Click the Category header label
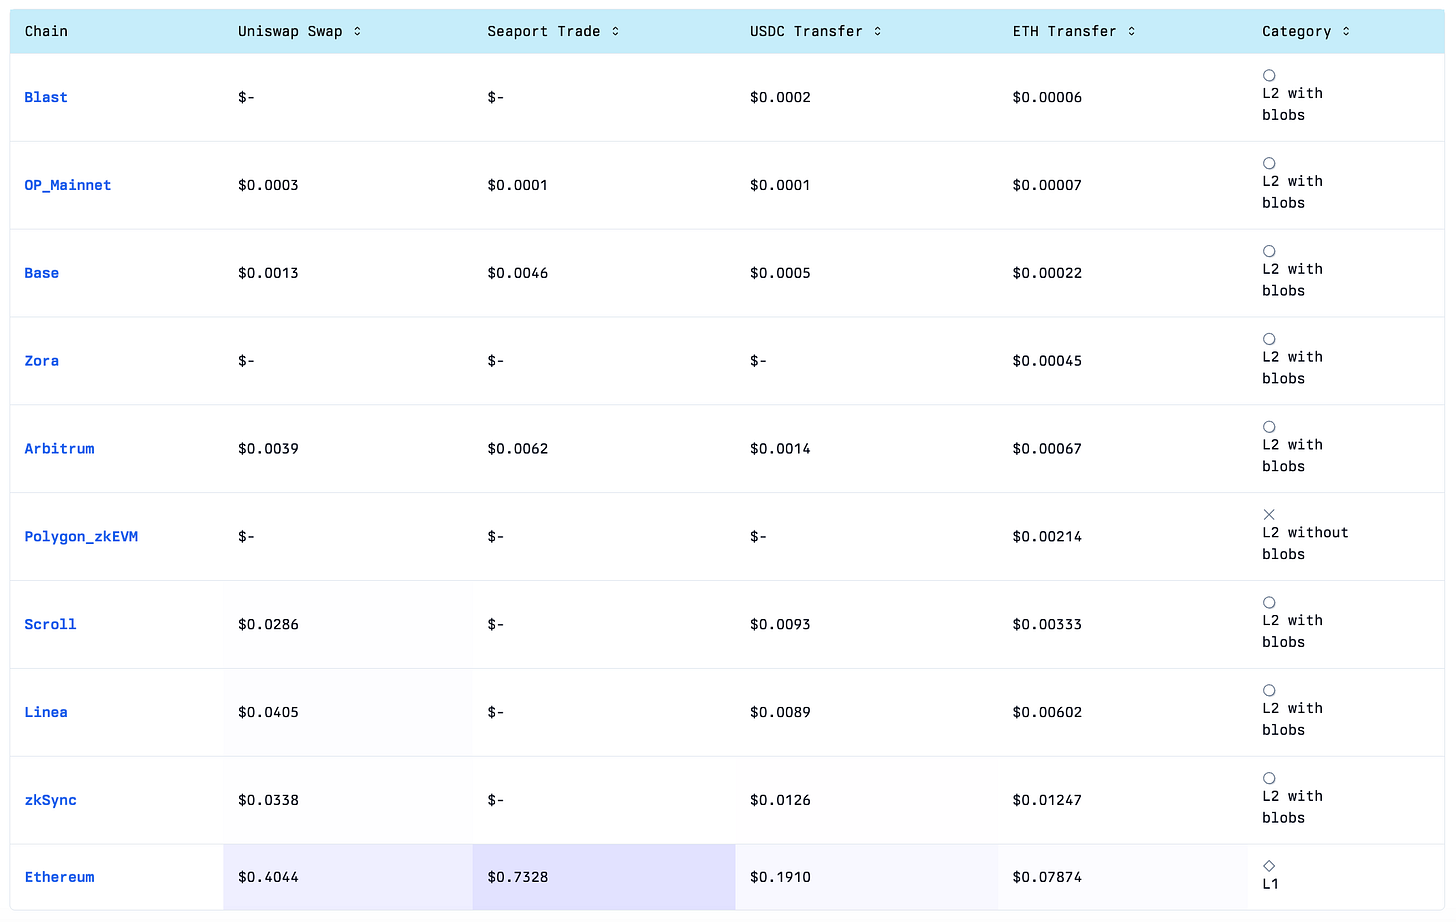Viewport: 1456px width, 922px height. click(1296, 32)
